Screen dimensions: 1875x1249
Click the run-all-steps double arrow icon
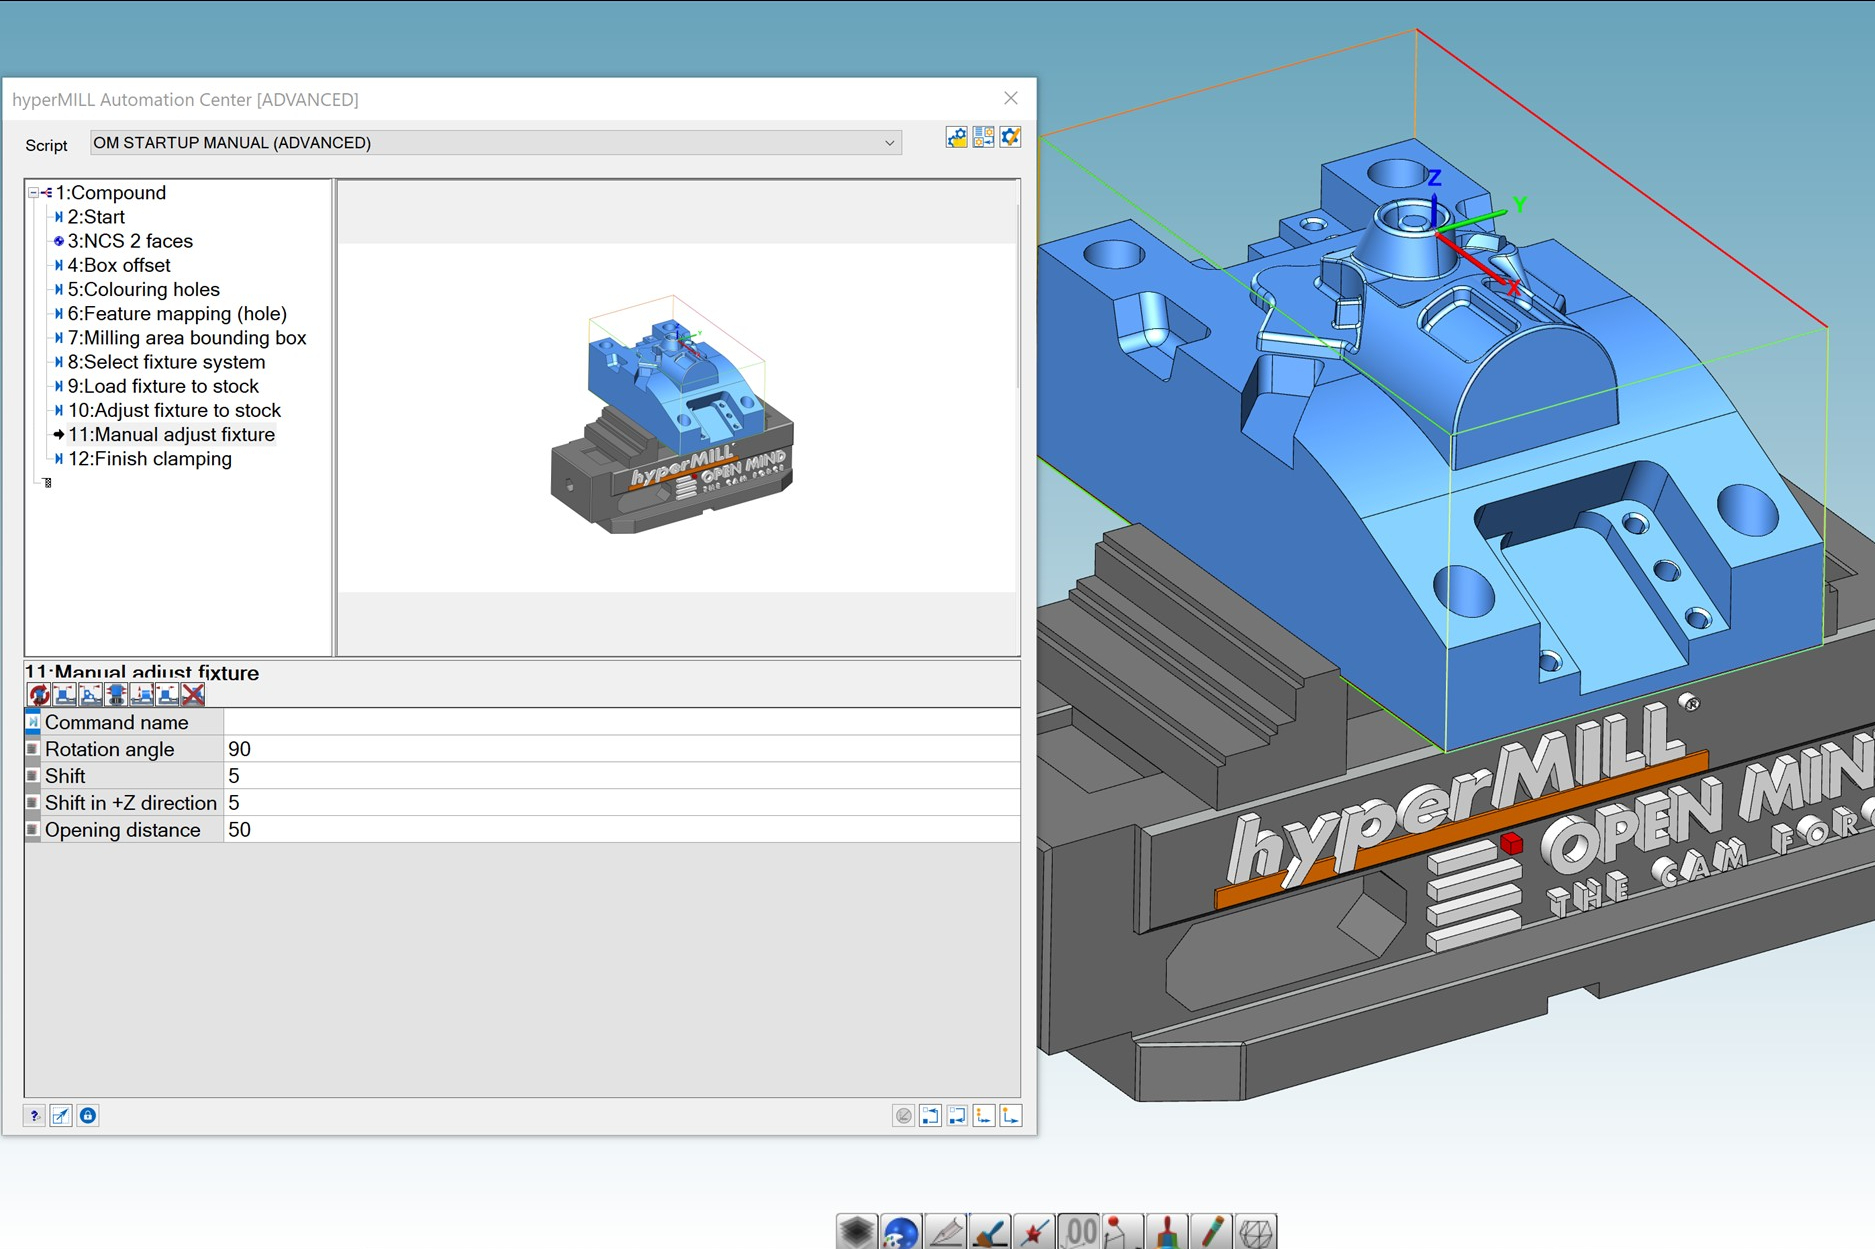pos(984,1115)
